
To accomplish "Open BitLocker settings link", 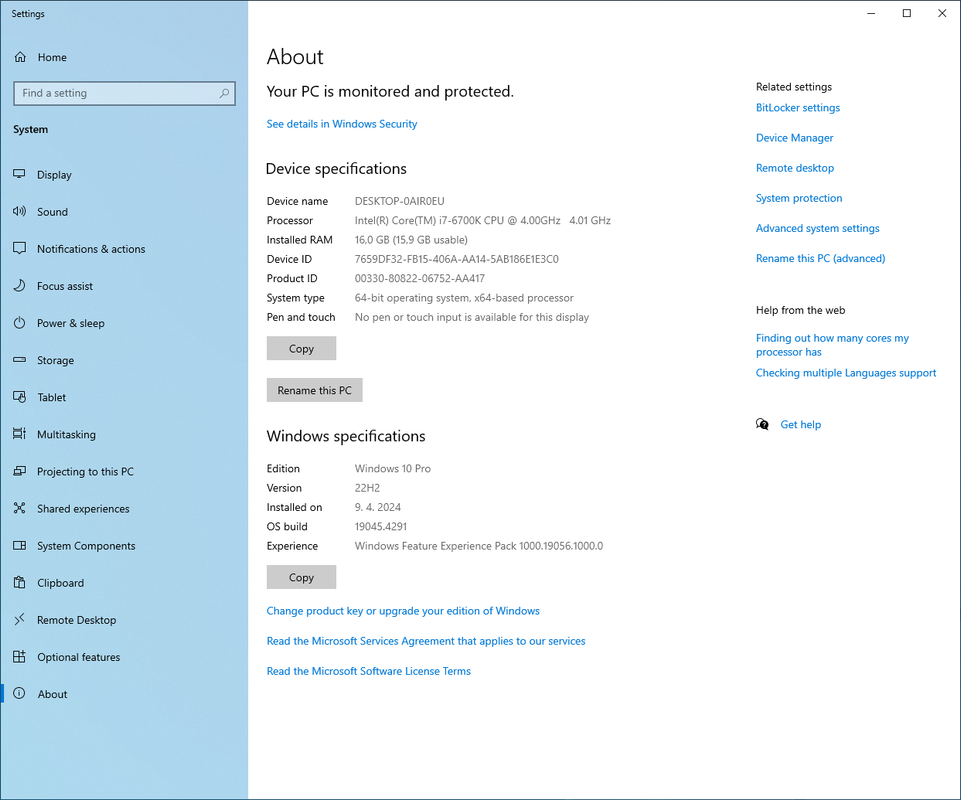I will (797, 107).
